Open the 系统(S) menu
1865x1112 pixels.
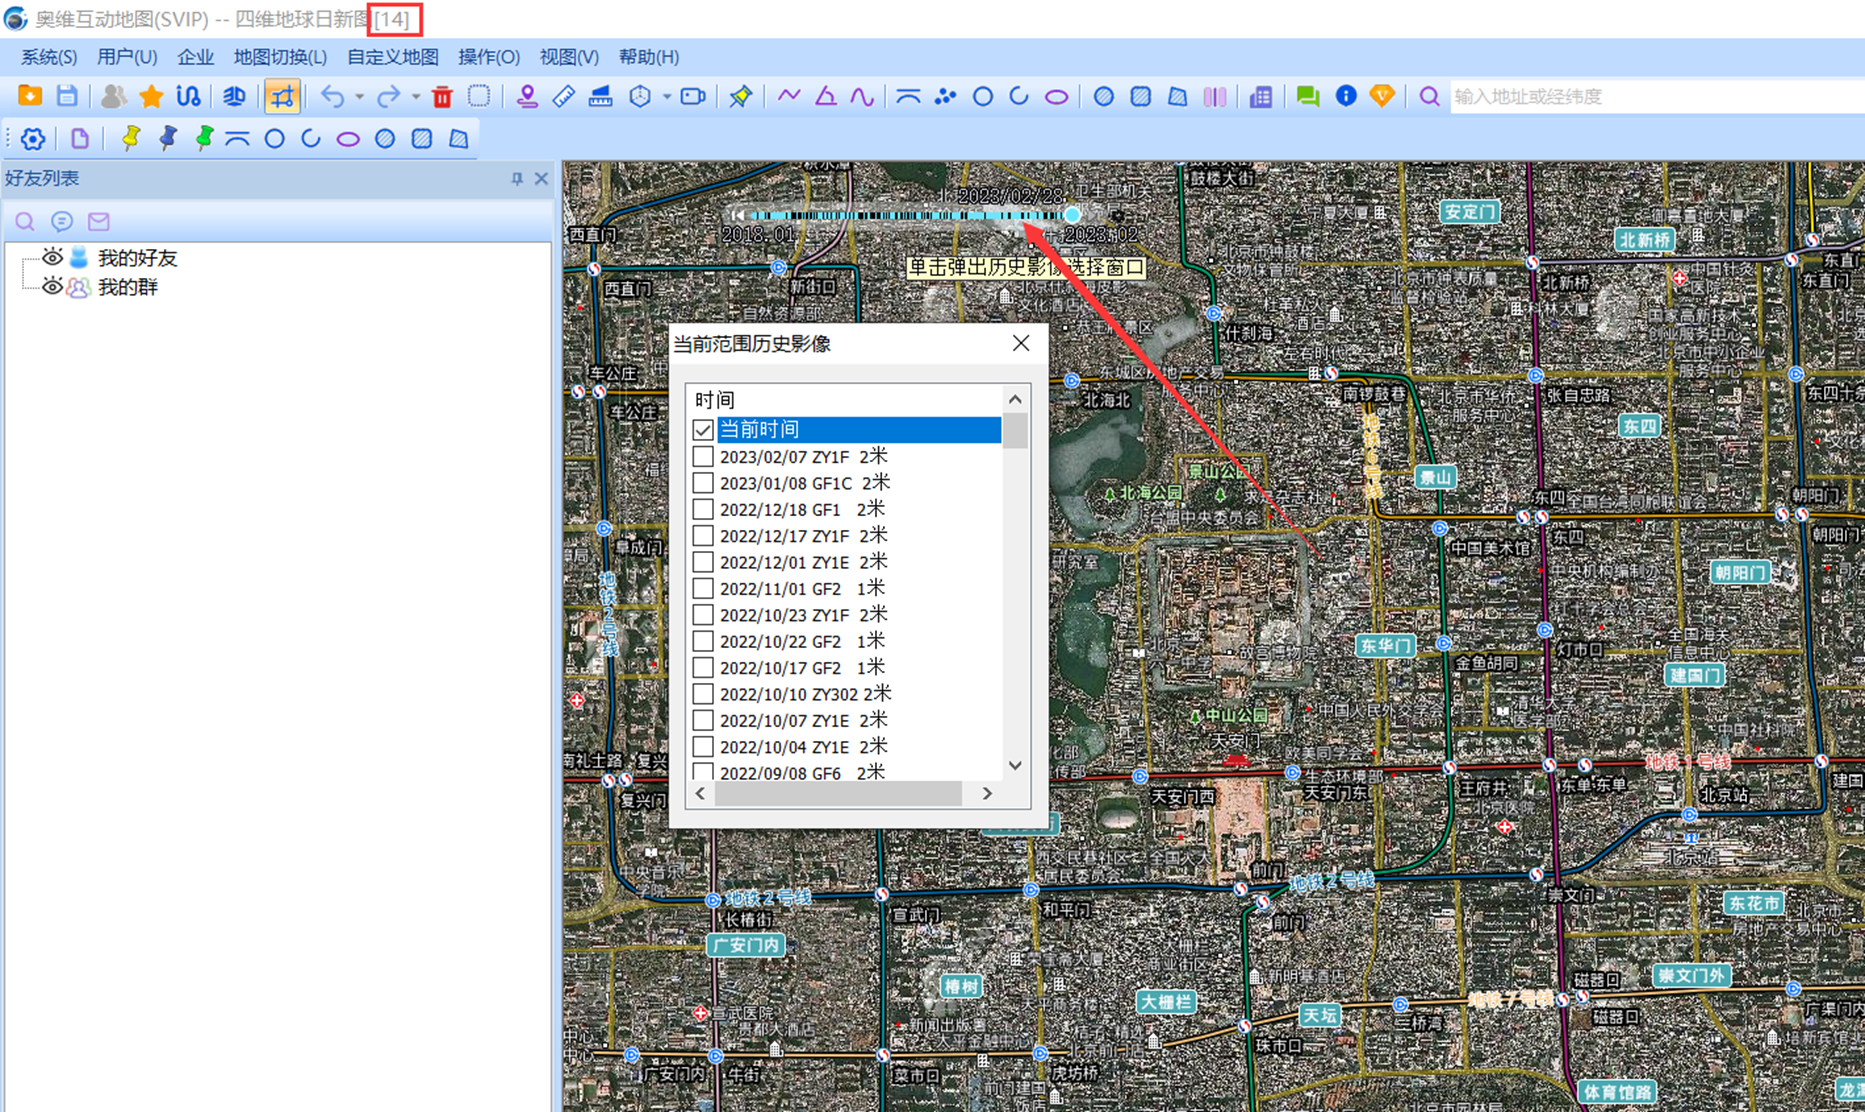click(x=49, y=57)
